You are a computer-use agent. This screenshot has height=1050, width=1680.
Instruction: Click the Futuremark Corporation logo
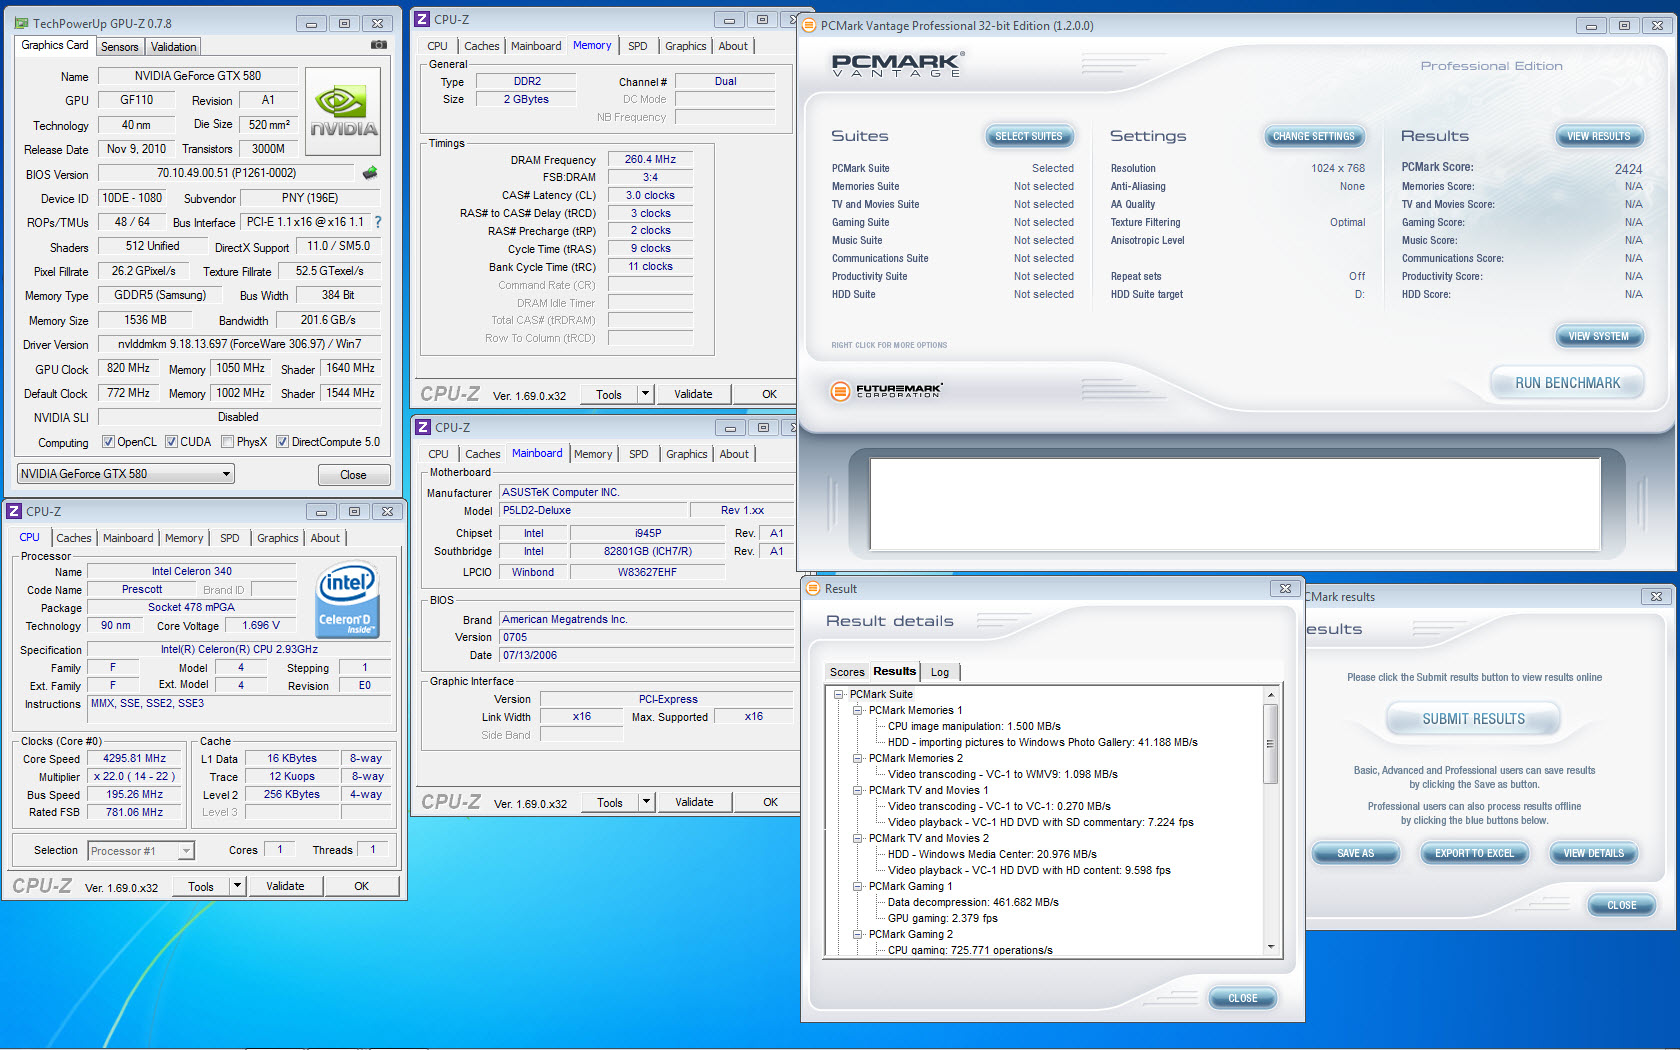(886, 390)
